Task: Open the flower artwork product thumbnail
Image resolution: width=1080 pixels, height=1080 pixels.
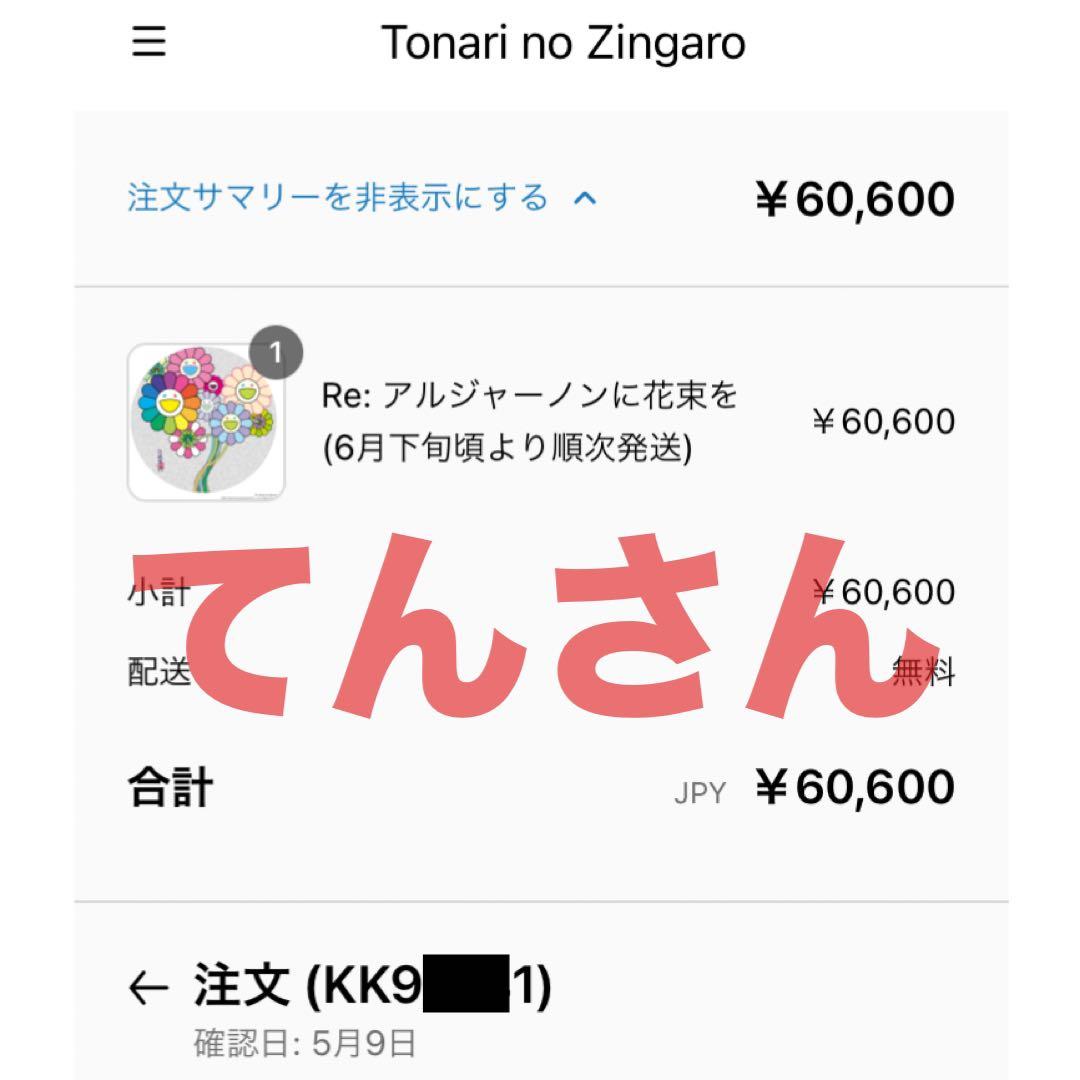Action: 207,422
